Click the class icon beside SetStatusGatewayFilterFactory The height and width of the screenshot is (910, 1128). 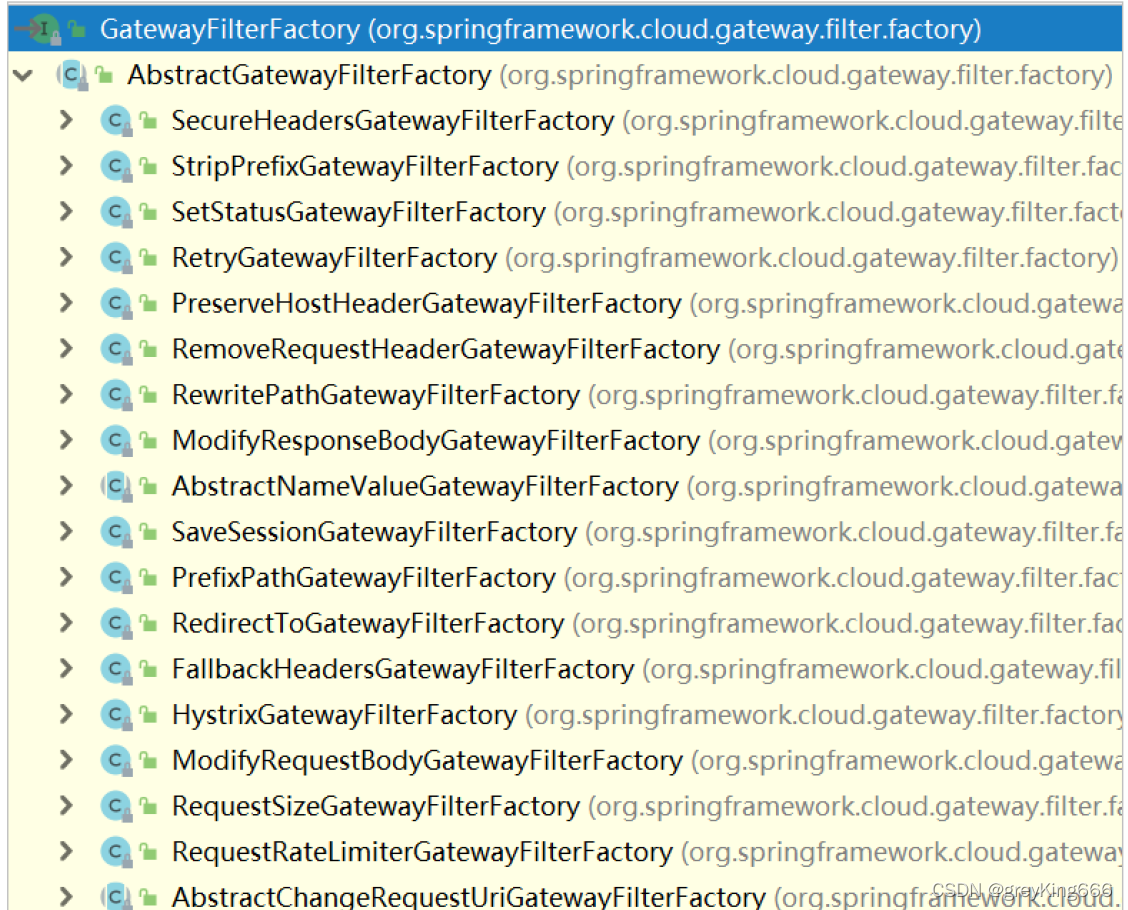coord(117,212)
